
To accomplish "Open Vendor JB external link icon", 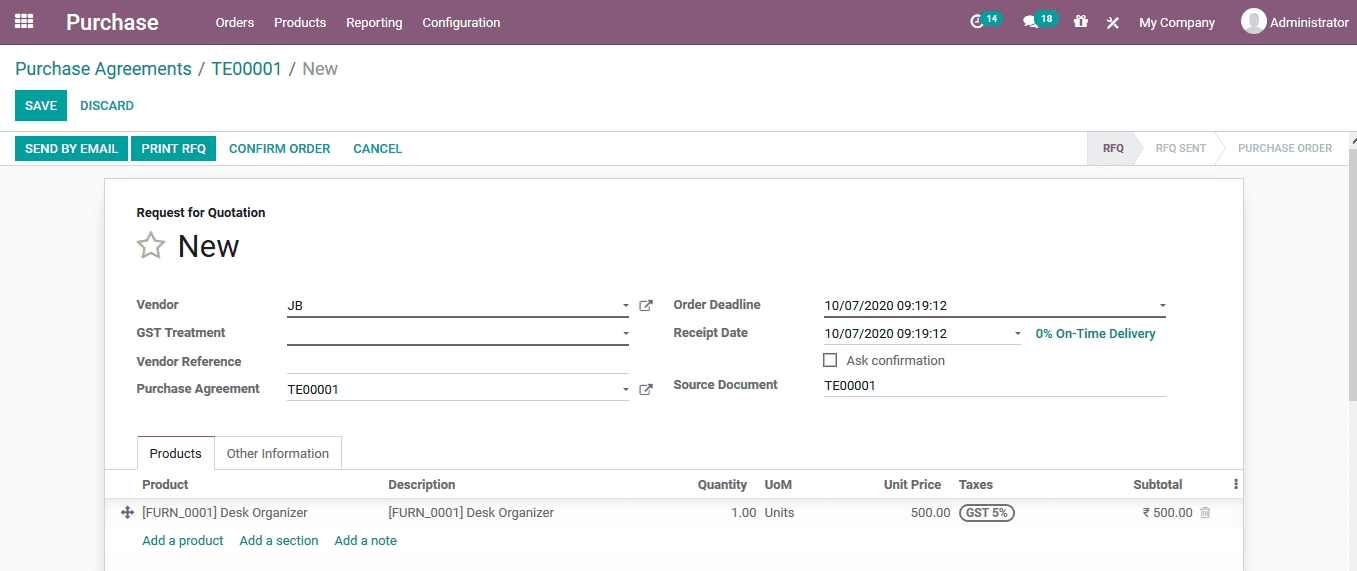I will 646,306.
